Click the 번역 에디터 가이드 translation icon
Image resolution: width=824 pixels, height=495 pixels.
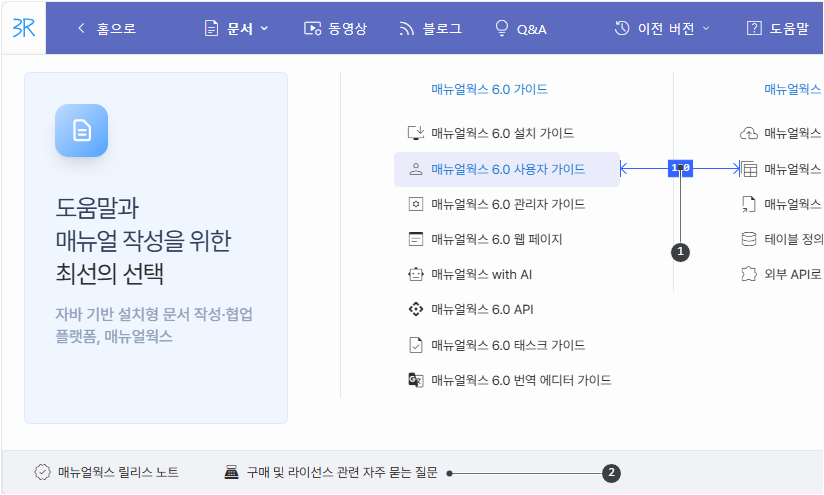click(x=416, y=380)
